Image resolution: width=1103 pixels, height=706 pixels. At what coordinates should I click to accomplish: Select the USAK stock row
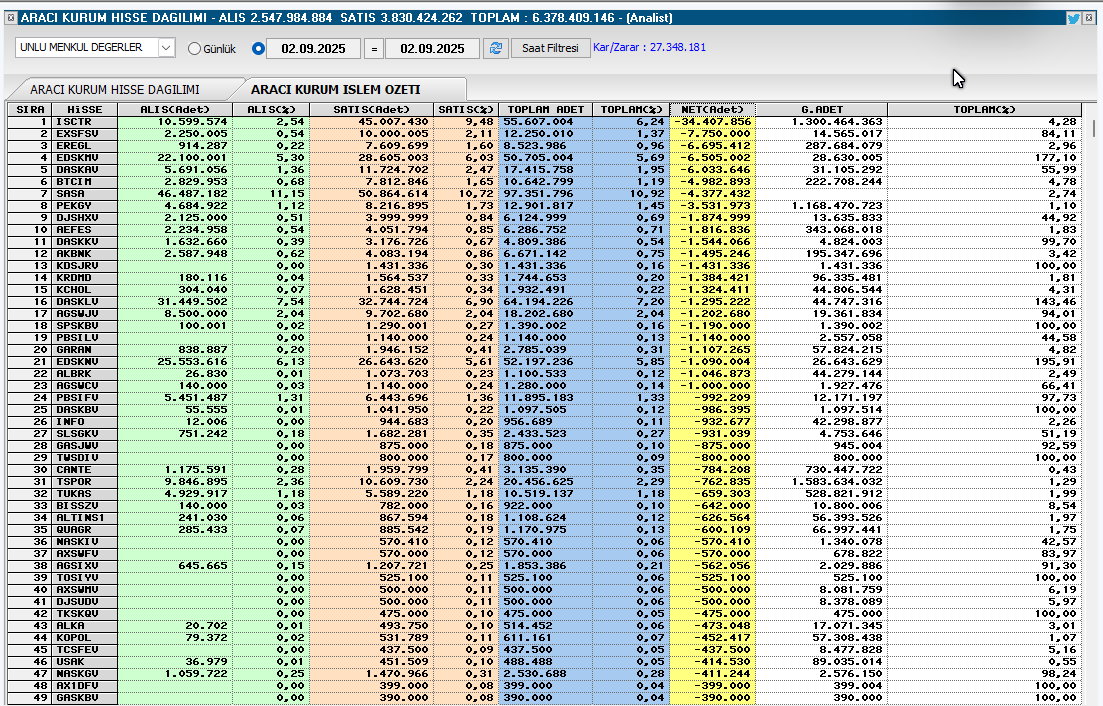tap(544, 662)
